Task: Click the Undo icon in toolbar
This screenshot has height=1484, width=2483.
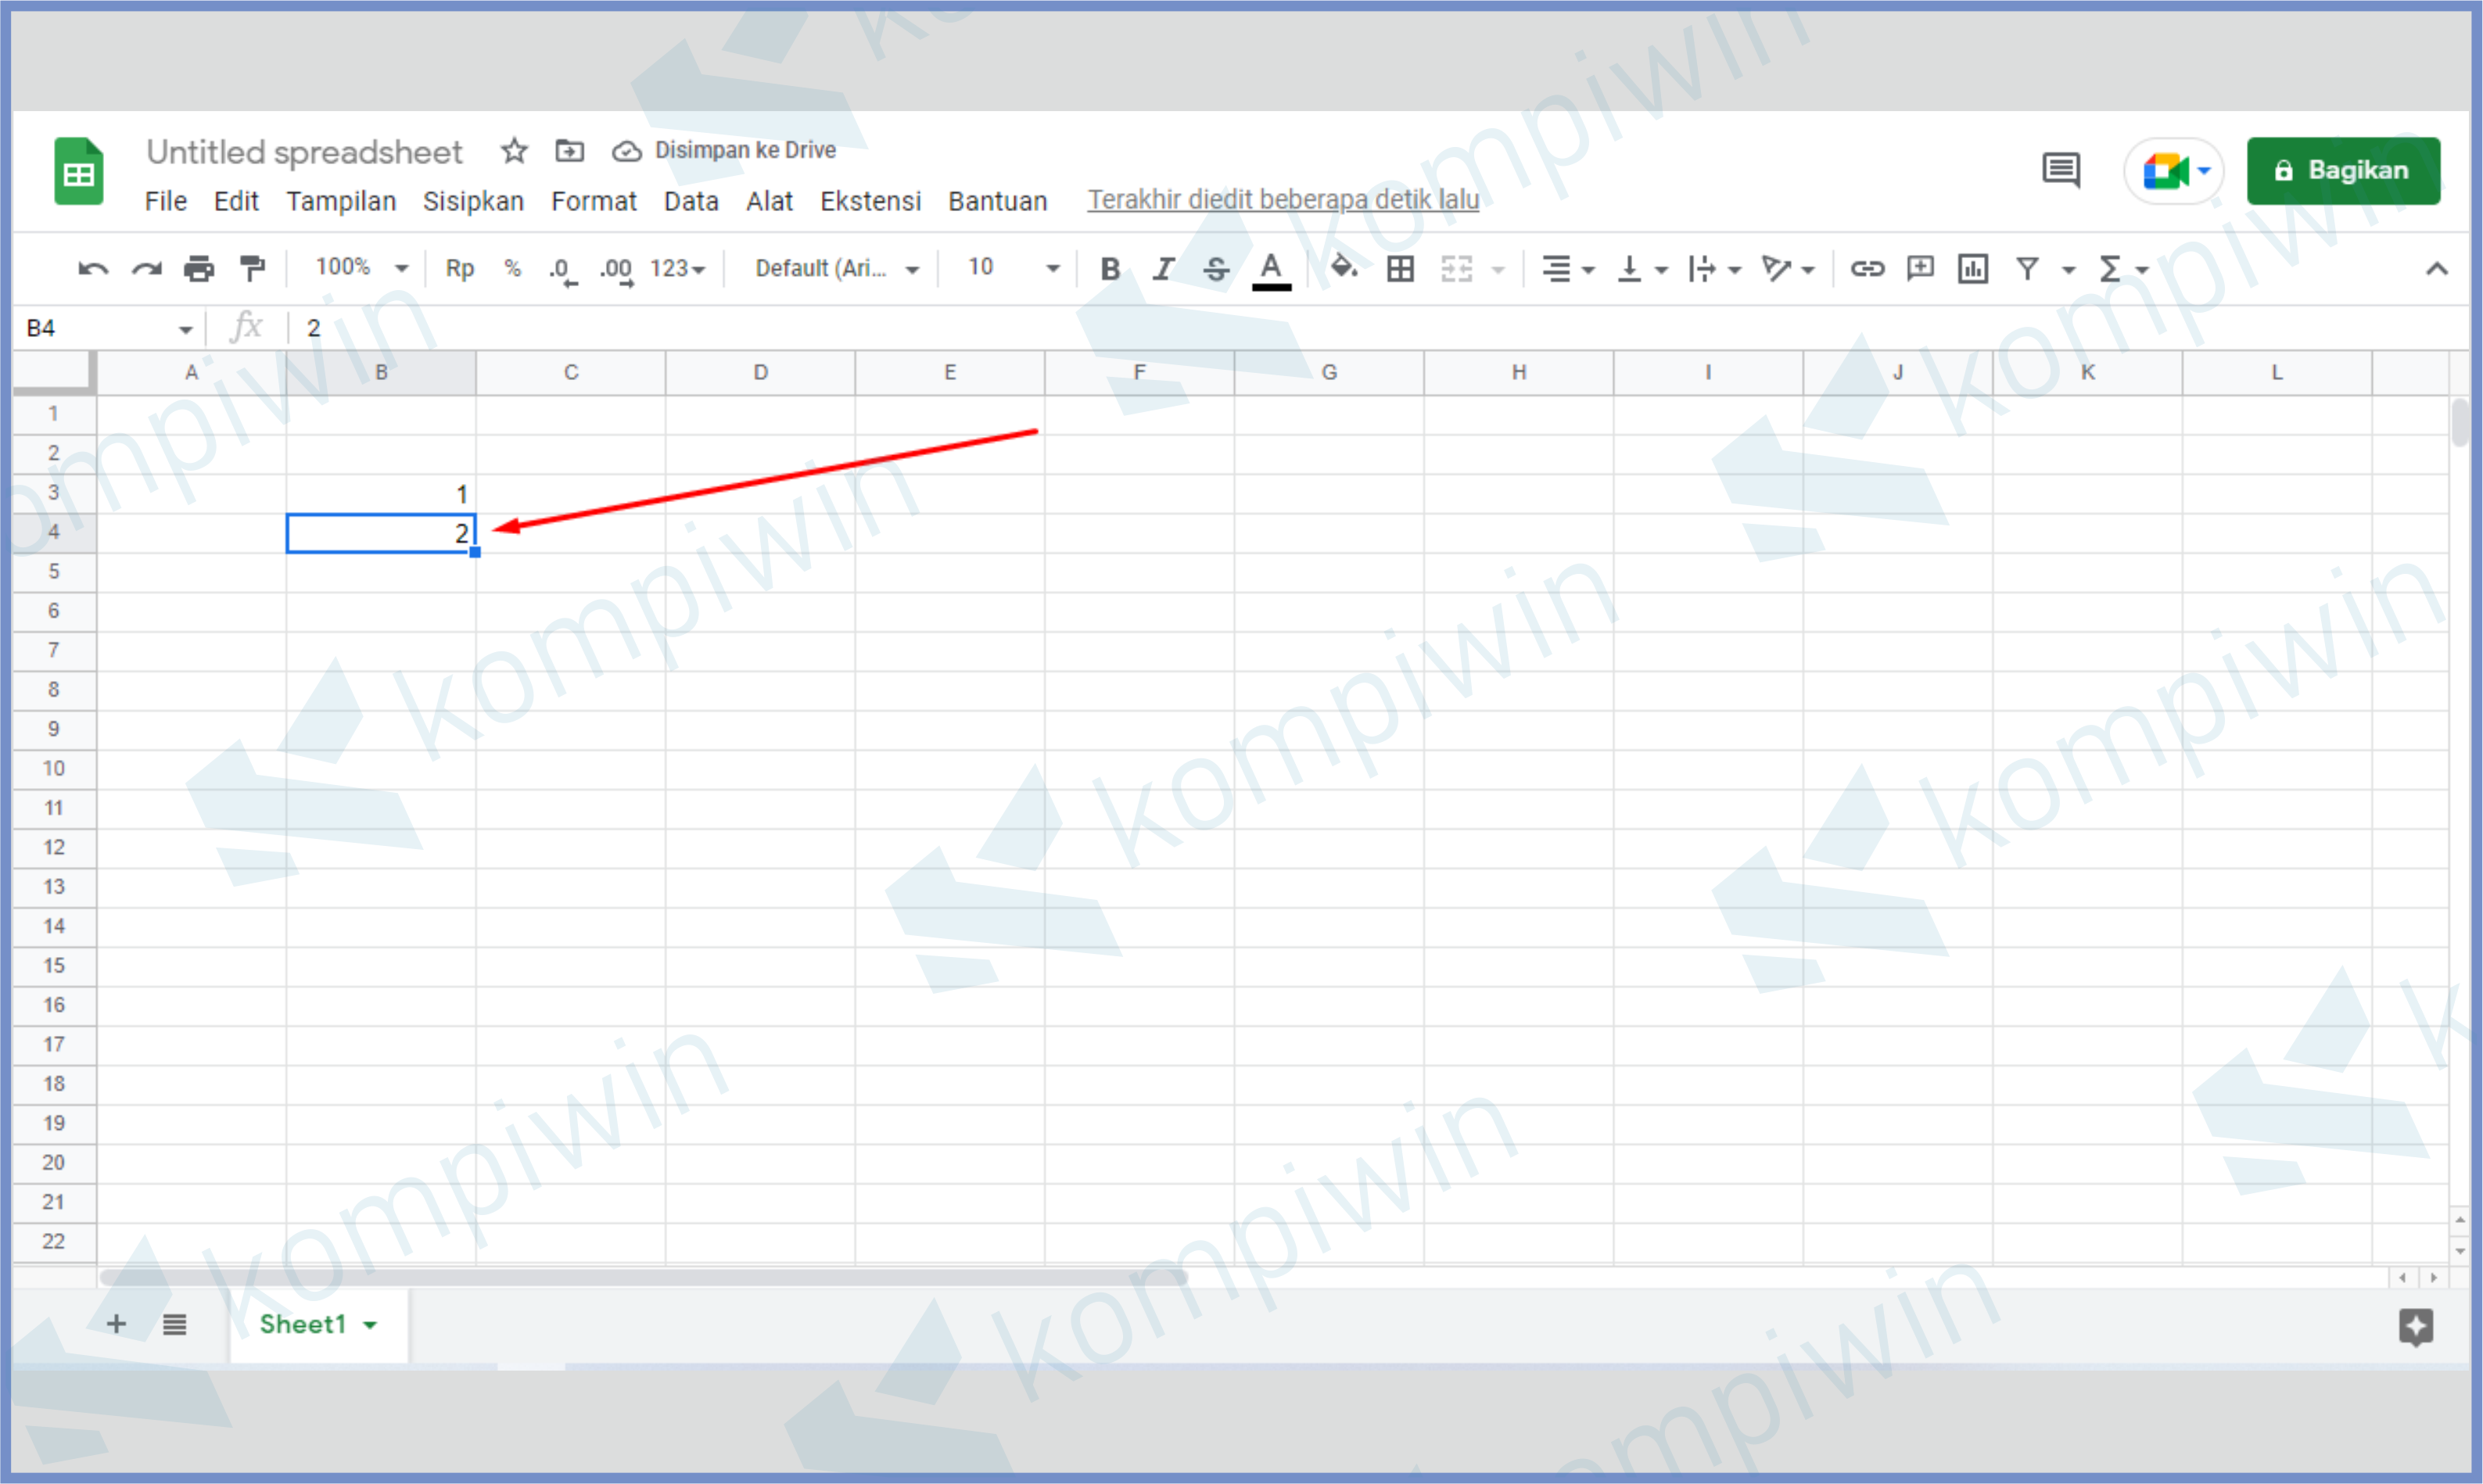Action: point(93,268)
